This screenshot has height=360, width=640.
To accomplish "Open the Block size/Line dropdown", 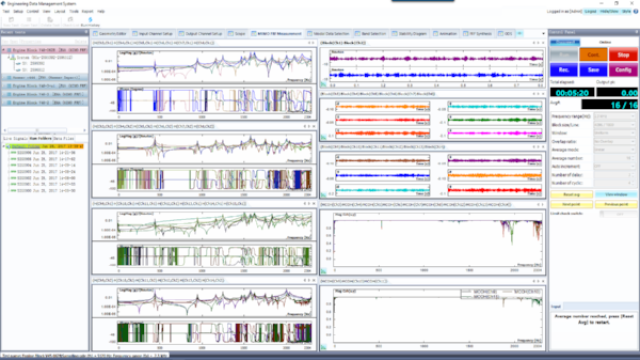I will click(615, 125).
